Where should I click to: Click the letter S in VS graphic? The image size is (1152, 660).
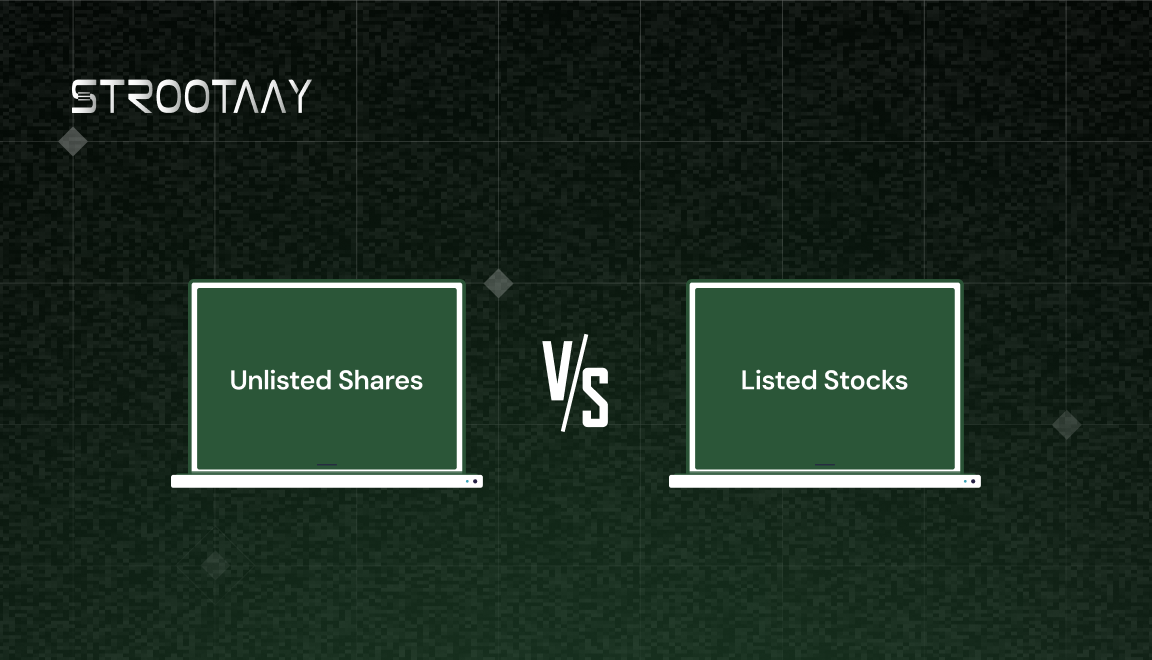[x=595, y=397]
